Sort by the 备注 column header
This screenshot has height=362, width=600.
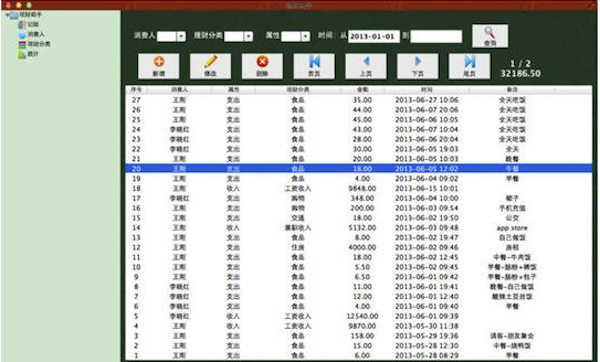click(x=512, y=90)
